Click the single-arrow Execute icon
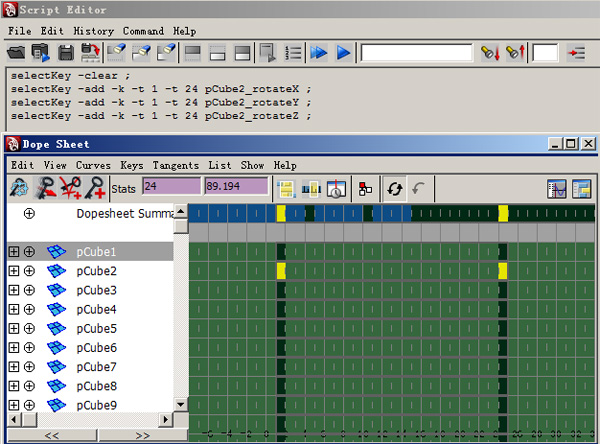600x444 pixels. tap(343, 52)
